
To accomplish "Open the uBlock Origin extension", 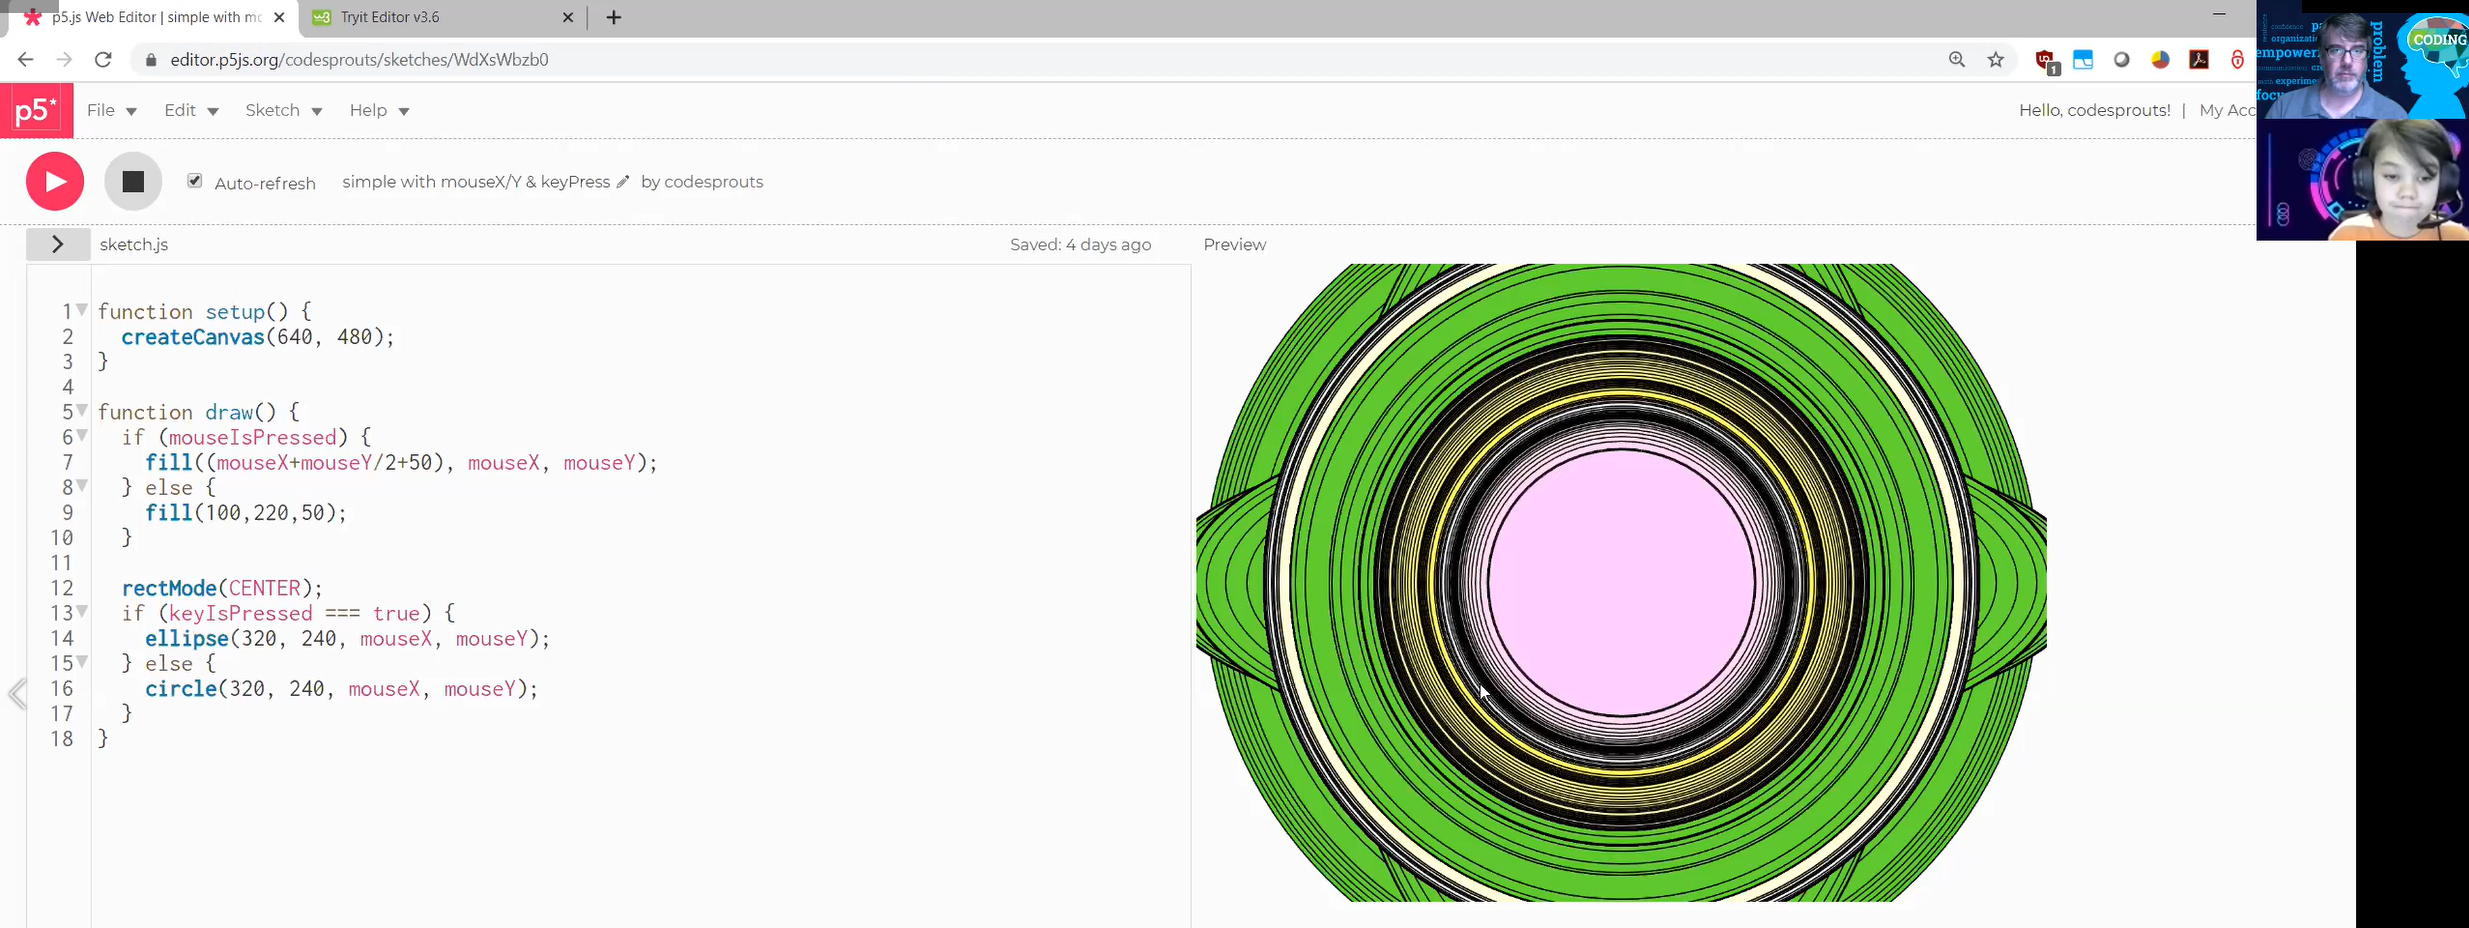I will 2044,60.
